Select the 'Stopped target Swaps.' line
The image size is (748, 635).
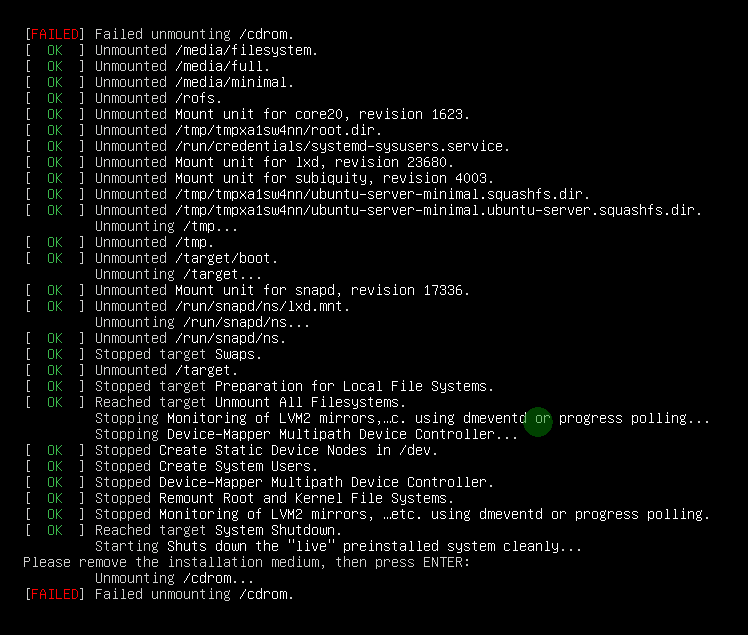coord(178,354)
